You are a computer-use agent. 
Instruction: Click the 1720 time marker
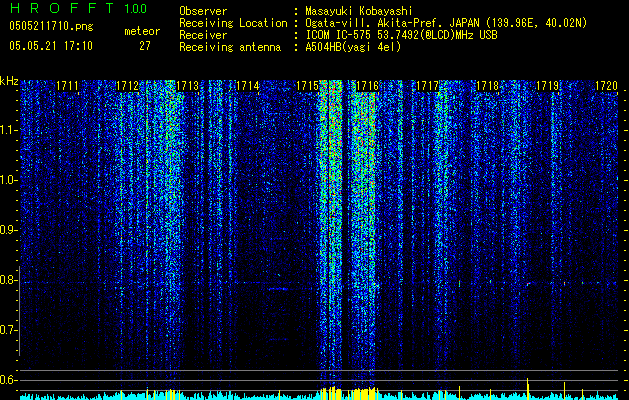click(606, 86)
